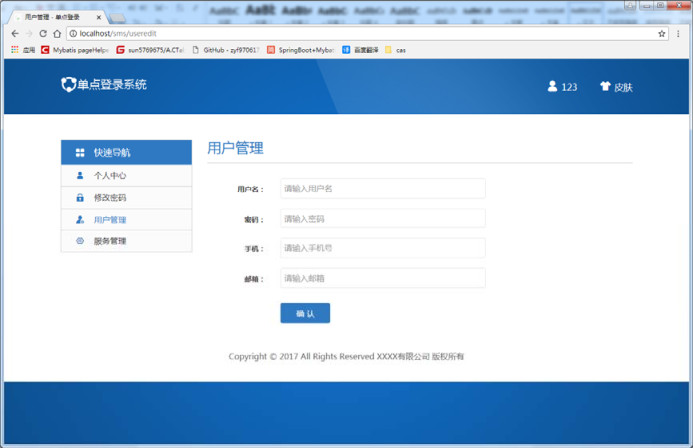Open 用户管理 in the sidebar menu
The width and height of the screenshot is (693, 448).
110,220
